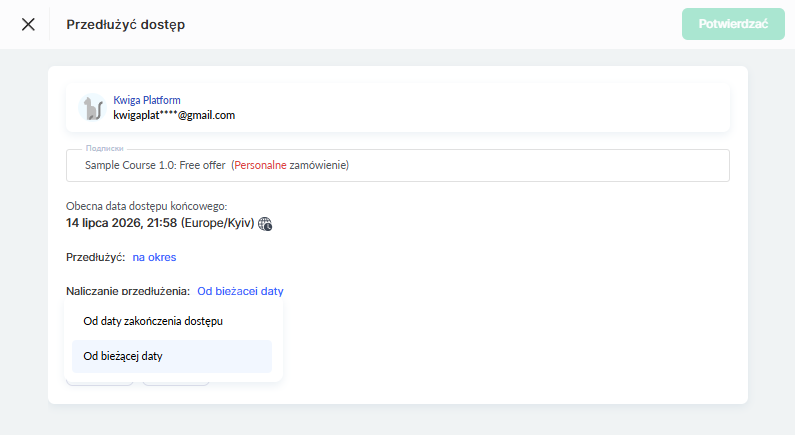Click the 'Obecna data dostępu końcowego' label
This screenshot has height=435, width=795.
coord(147,206)
